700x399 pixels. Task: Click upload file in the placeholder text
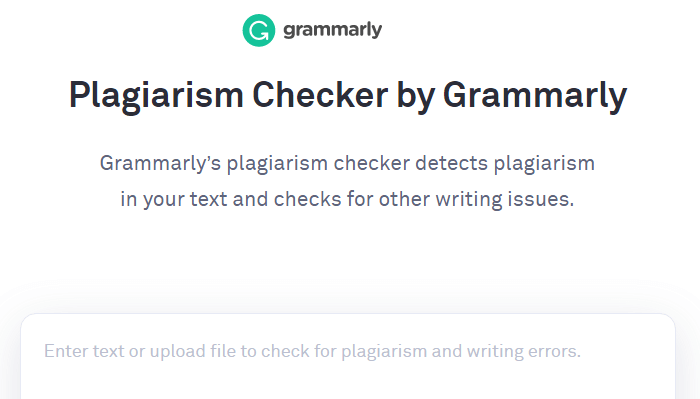tap(192, 351)
